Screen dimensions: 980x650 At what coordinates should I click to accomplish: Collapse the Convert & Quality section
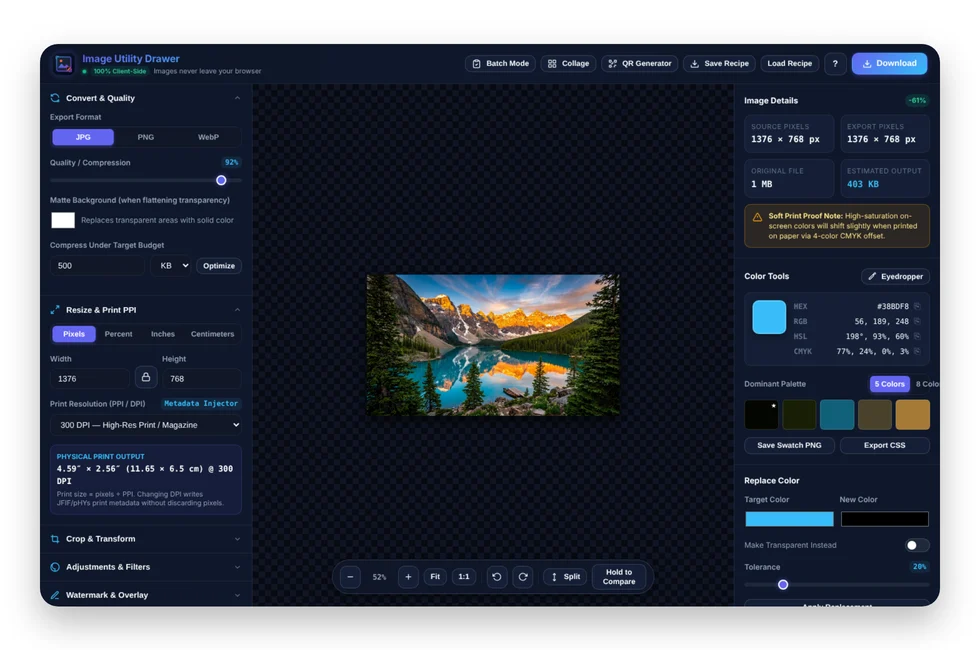(237, 98)
